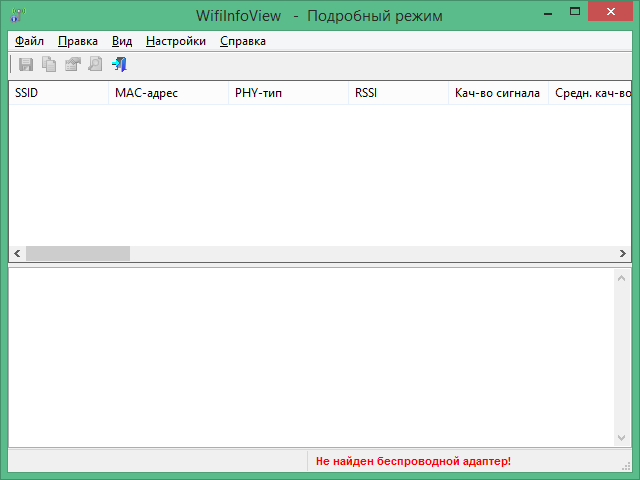
Task: Click the Find toolbar icon
Action: click(95, 65)
